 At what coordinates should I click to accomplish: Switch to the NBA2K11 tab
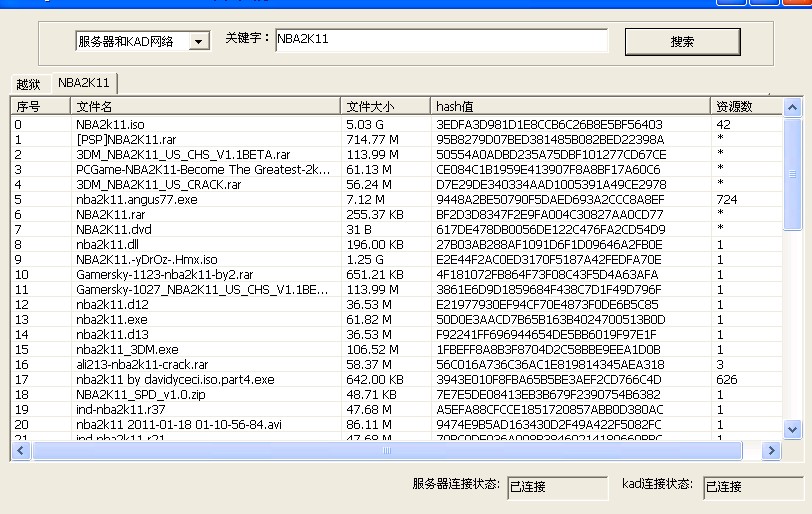[84, 83]
